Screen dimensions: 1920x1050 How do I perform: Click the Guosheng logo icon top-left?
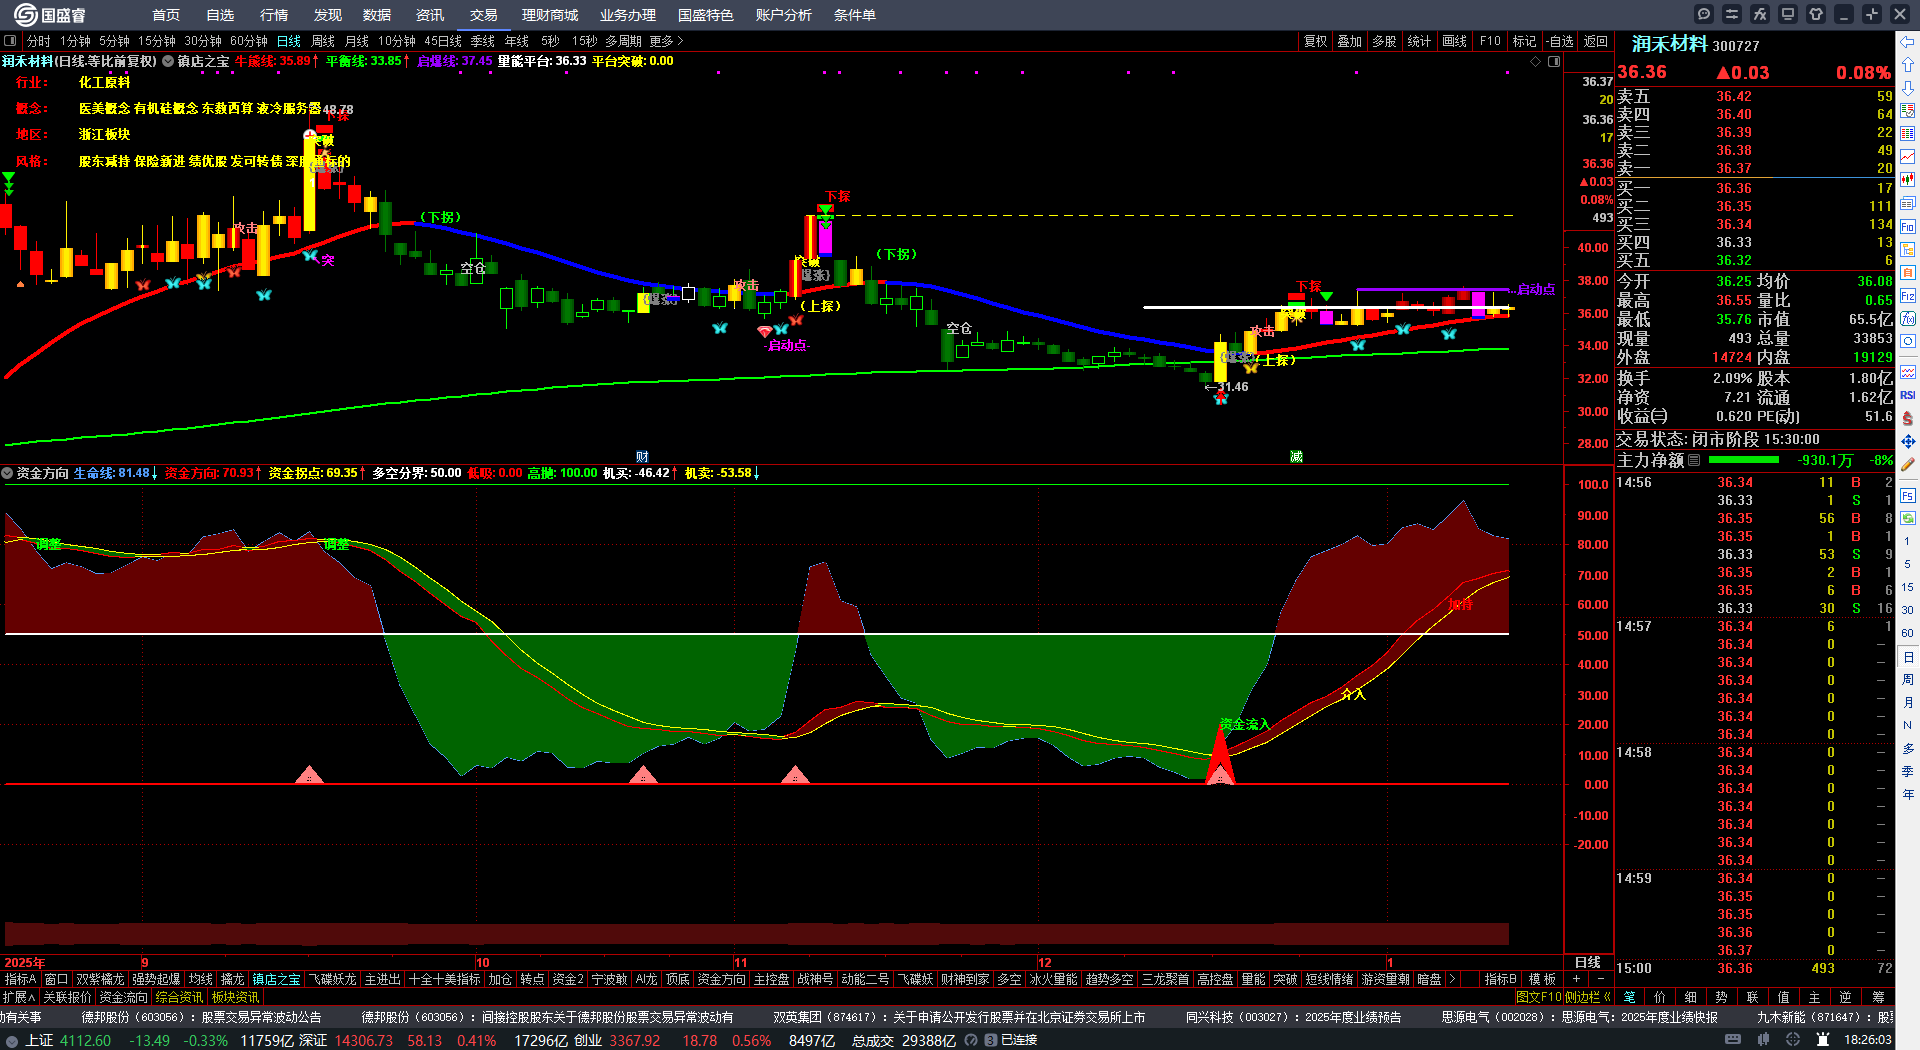point(25,15)
